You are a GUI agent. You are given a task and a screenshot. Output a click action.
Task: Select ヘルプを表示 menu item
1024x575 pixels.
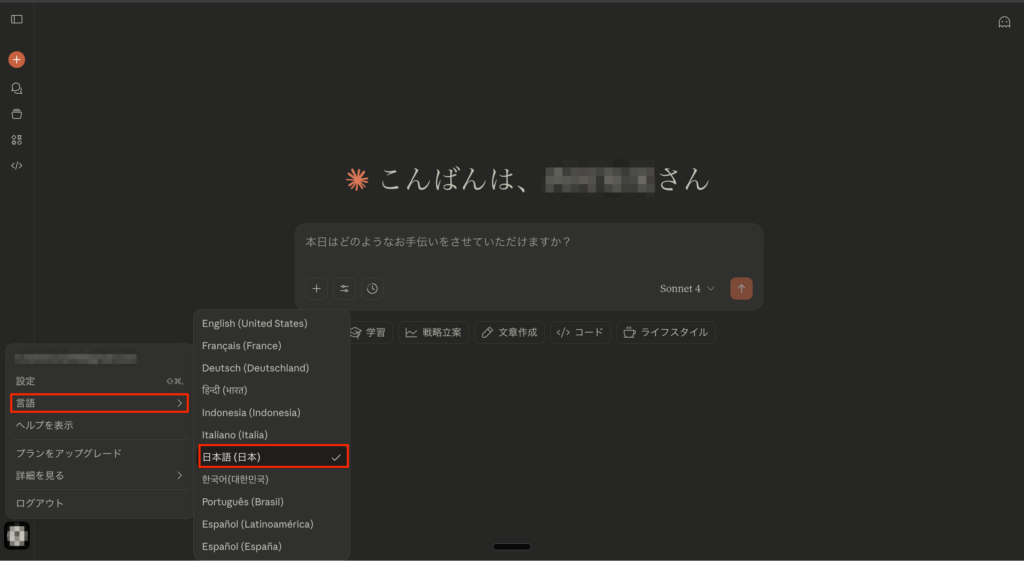(x=99, y=425)
